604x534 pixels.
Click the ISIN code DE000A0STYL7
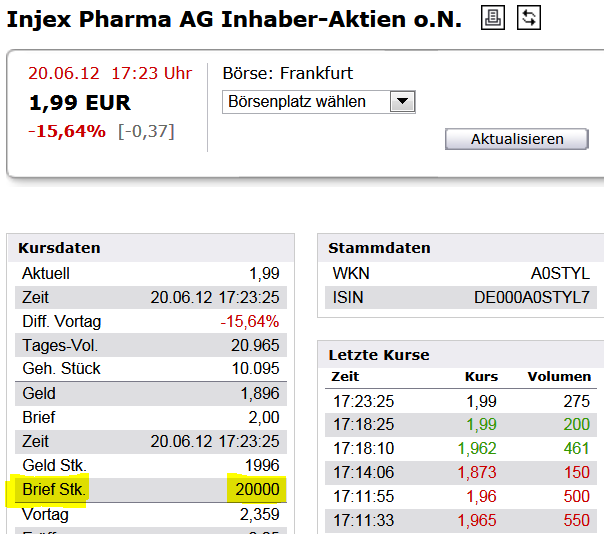[x=531, y=297]
